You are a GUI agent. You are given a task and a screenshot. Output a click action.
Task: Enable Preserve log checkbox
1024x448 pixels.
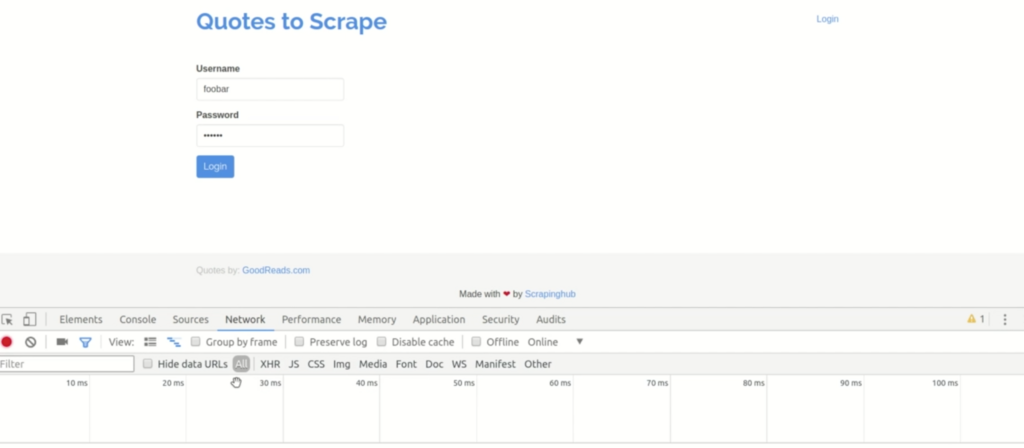pyautogui.click(x=299, y=342)
